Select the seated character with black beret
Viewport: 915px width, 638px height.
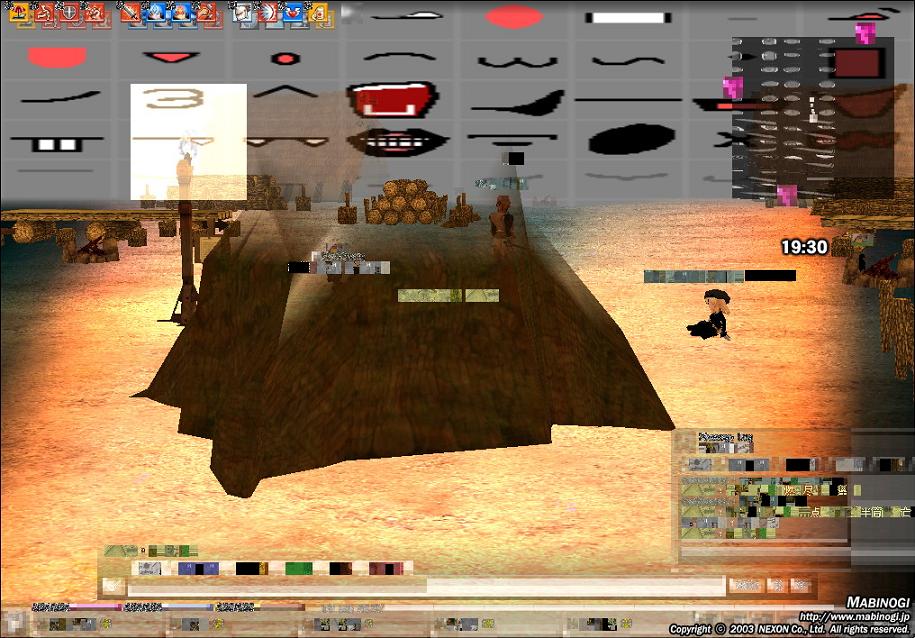(x=710, y=314)
